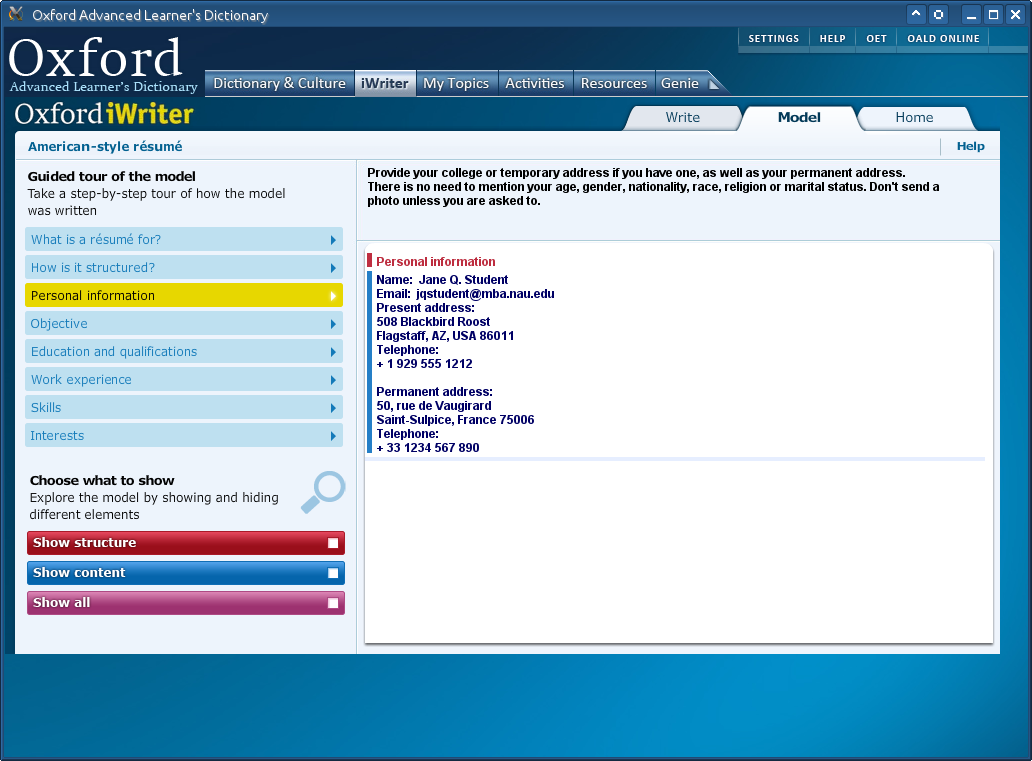Viewport: 1032px width, 761px height.
Task: Click the up-arrow title bar button
Action: [916, 14]
